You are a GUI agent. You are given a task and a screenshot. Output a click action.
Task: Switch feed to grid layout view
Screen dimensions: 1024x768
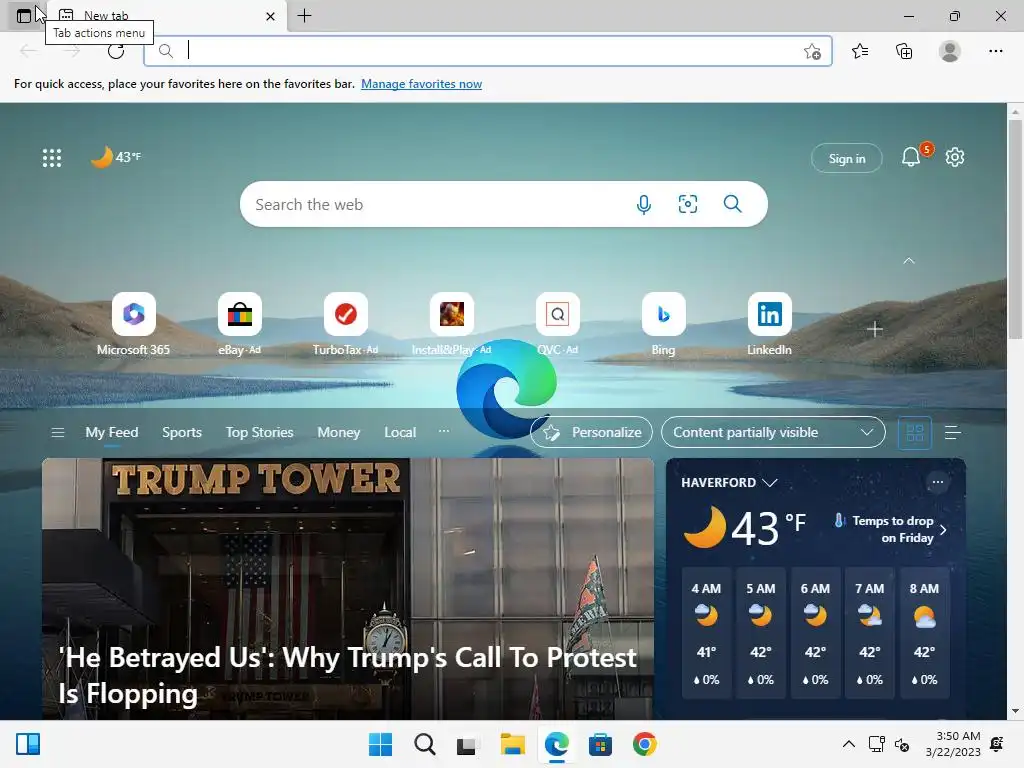click(x=915, y=432)
